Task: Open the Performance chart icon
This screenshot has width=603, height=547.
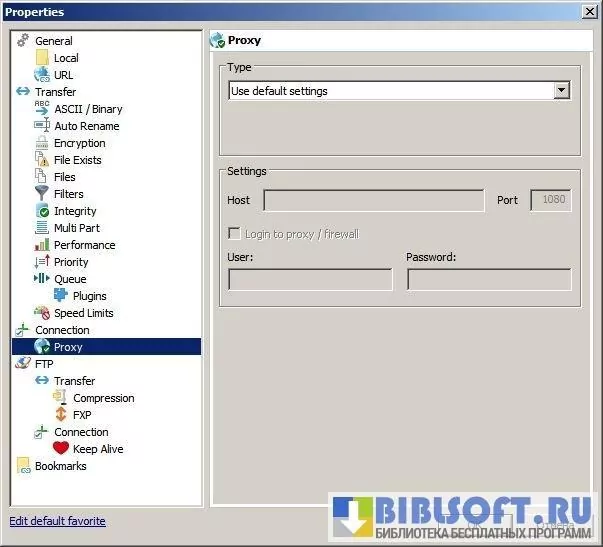Action: click(42, 245)
